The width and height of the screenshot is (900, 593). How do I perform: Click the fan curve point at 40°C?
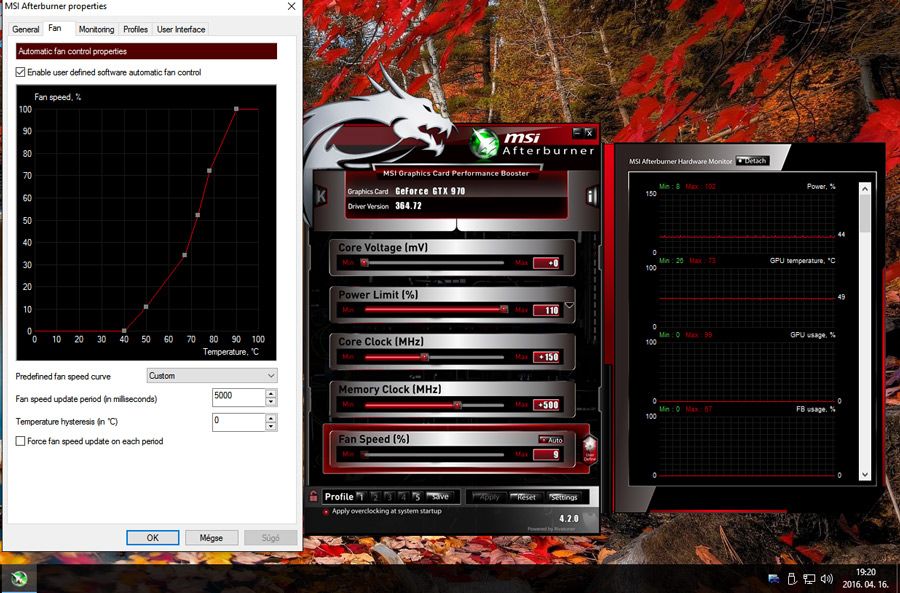[124, 331]
